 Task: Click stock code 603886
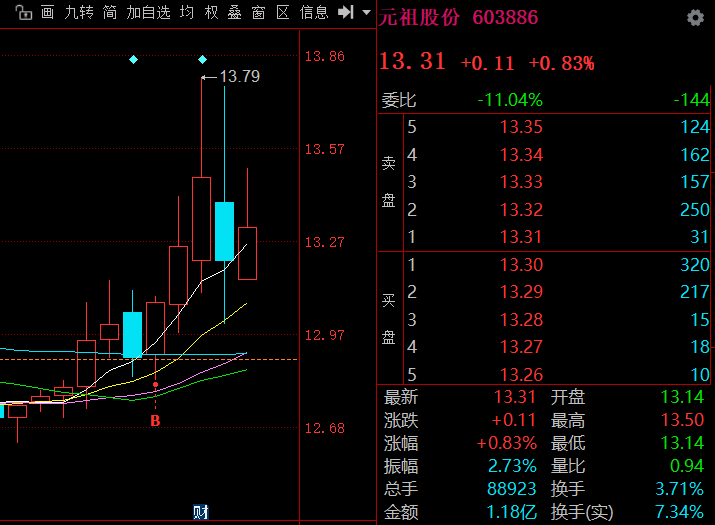[x=505, y=17]
